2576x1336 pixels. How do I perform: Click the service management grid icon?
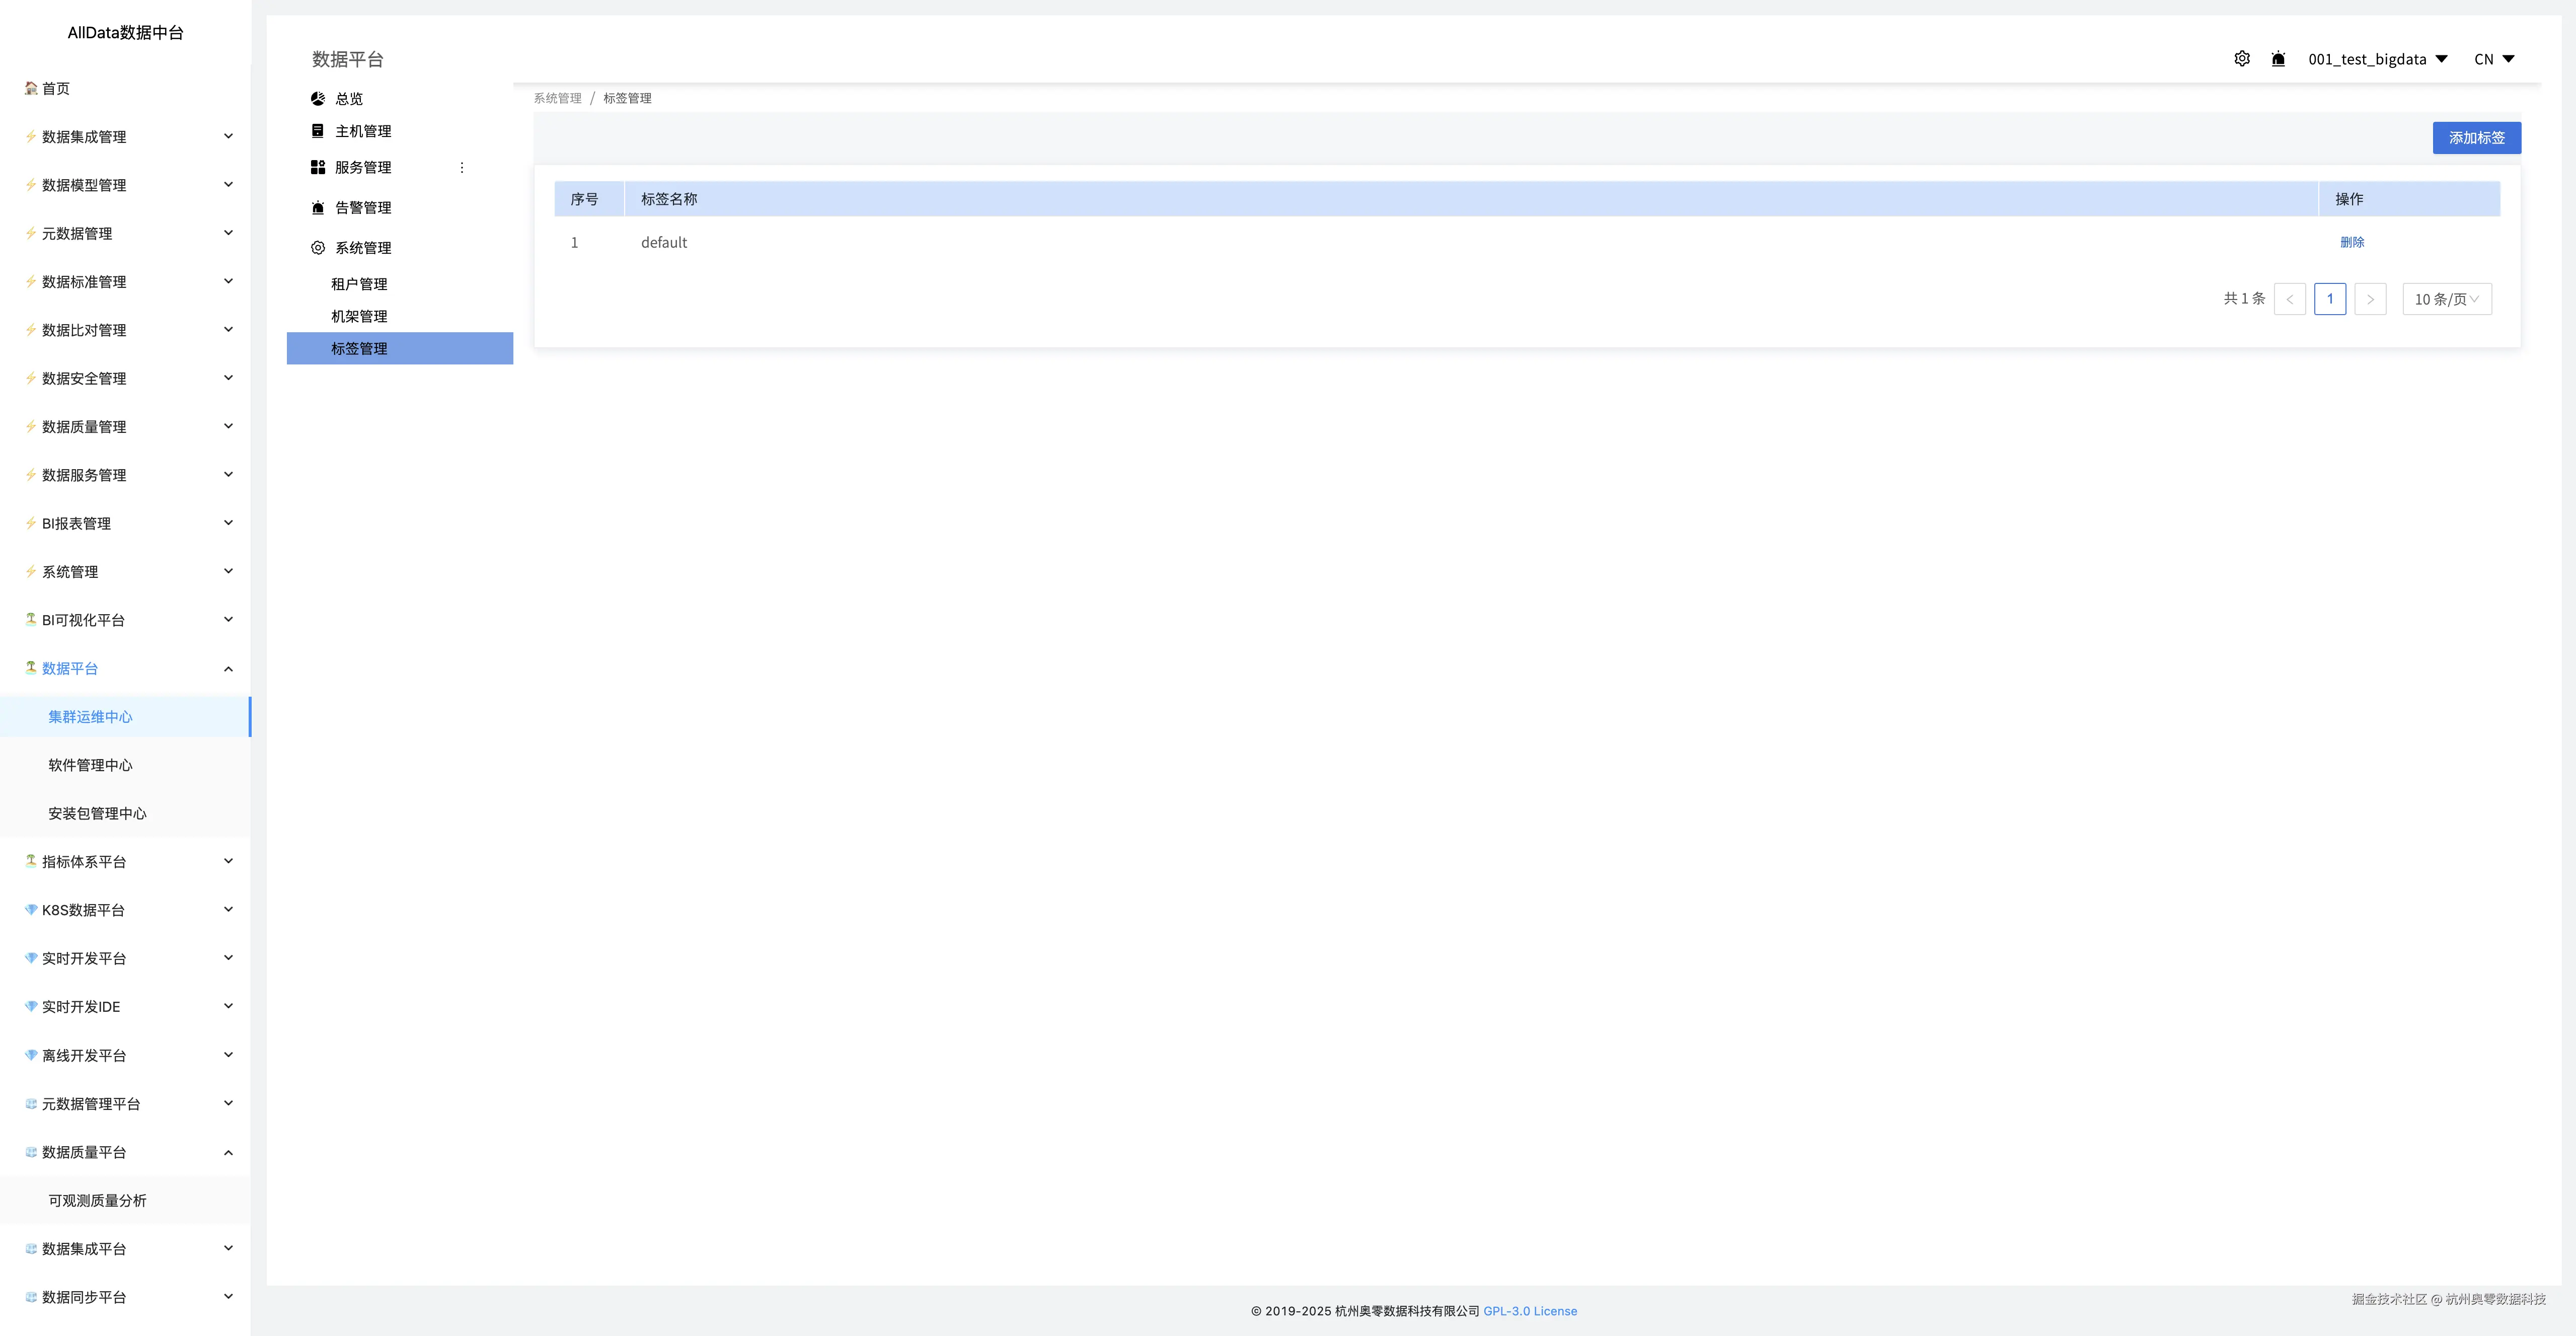[318, 167]
